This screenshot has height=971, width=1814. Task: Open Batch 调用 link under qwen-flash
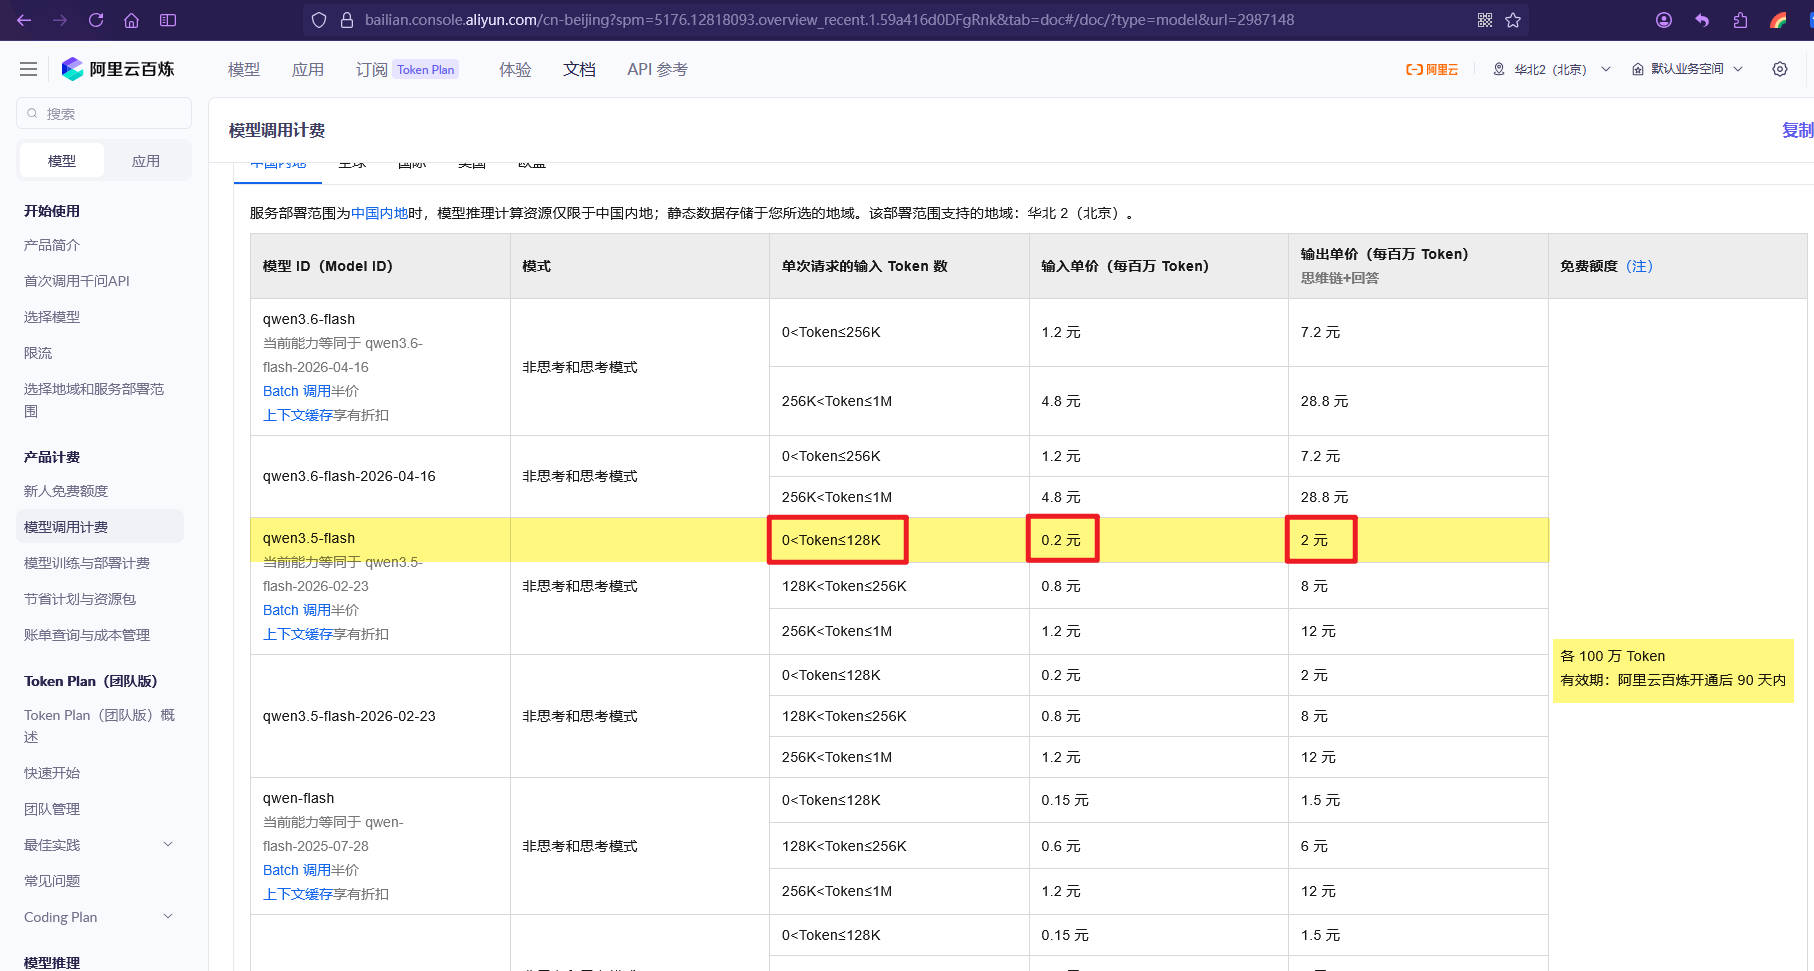tap(296, 870)
